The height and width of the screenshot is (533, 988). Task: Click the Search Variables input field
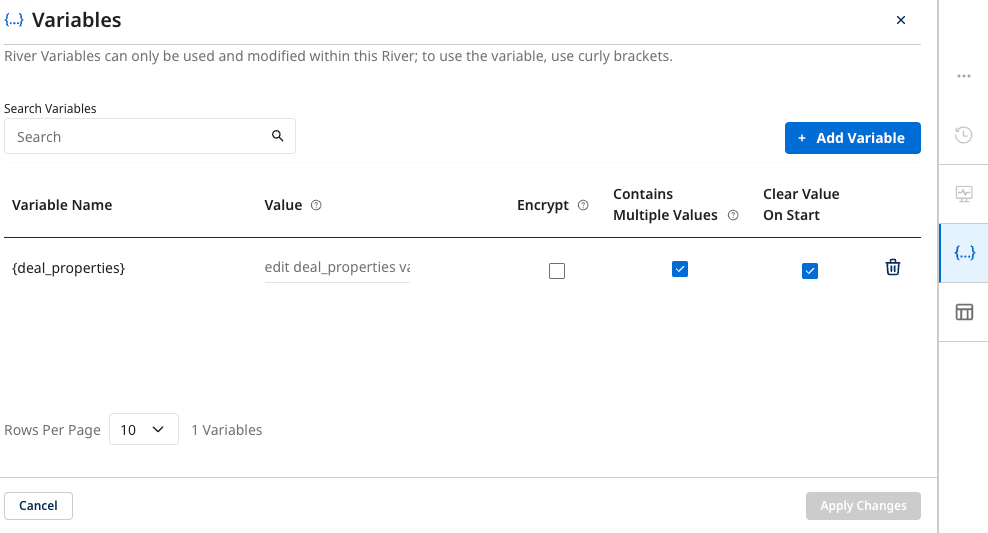click(140, 137)
